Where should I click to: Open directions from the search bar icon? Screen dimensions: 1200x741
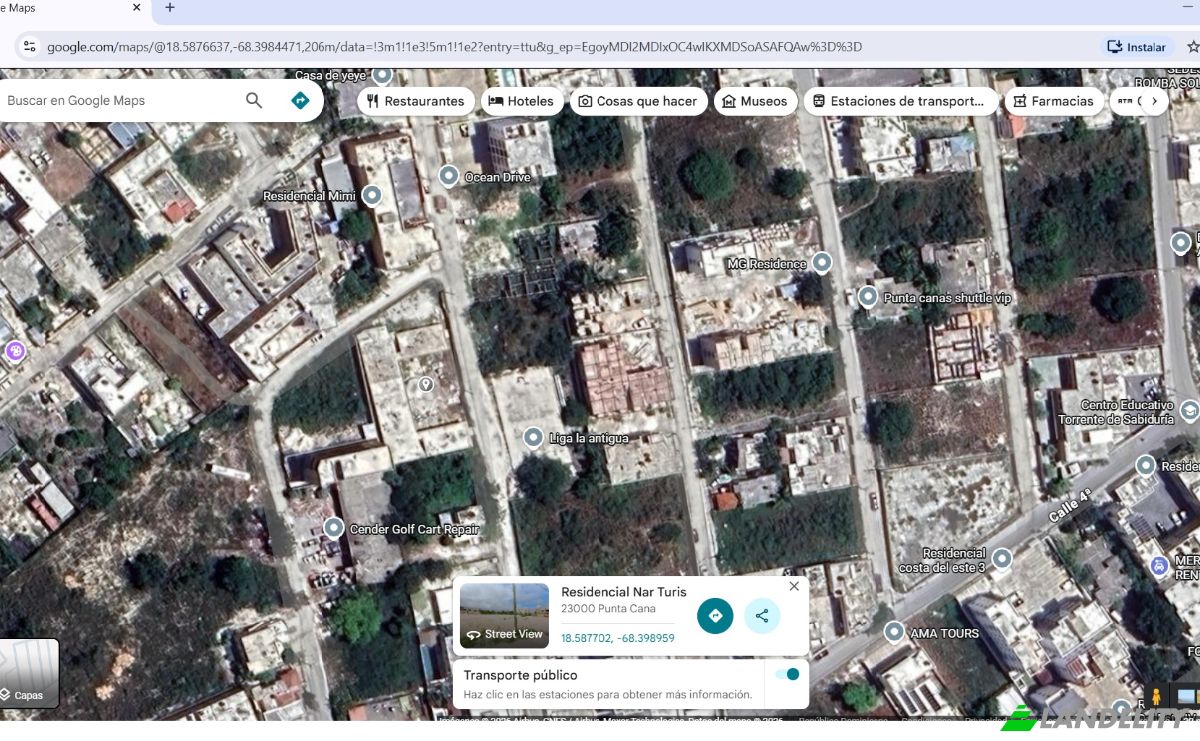click(x=300, y=100)
